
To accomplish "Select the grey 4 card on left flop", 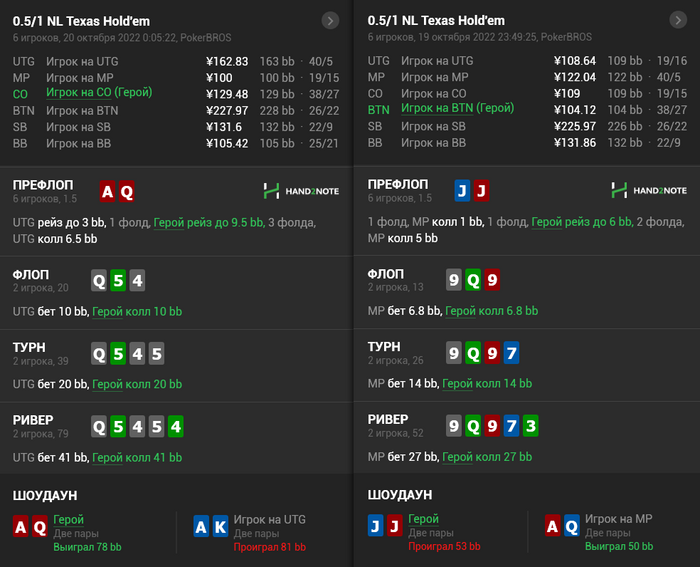I will (138, 280).
